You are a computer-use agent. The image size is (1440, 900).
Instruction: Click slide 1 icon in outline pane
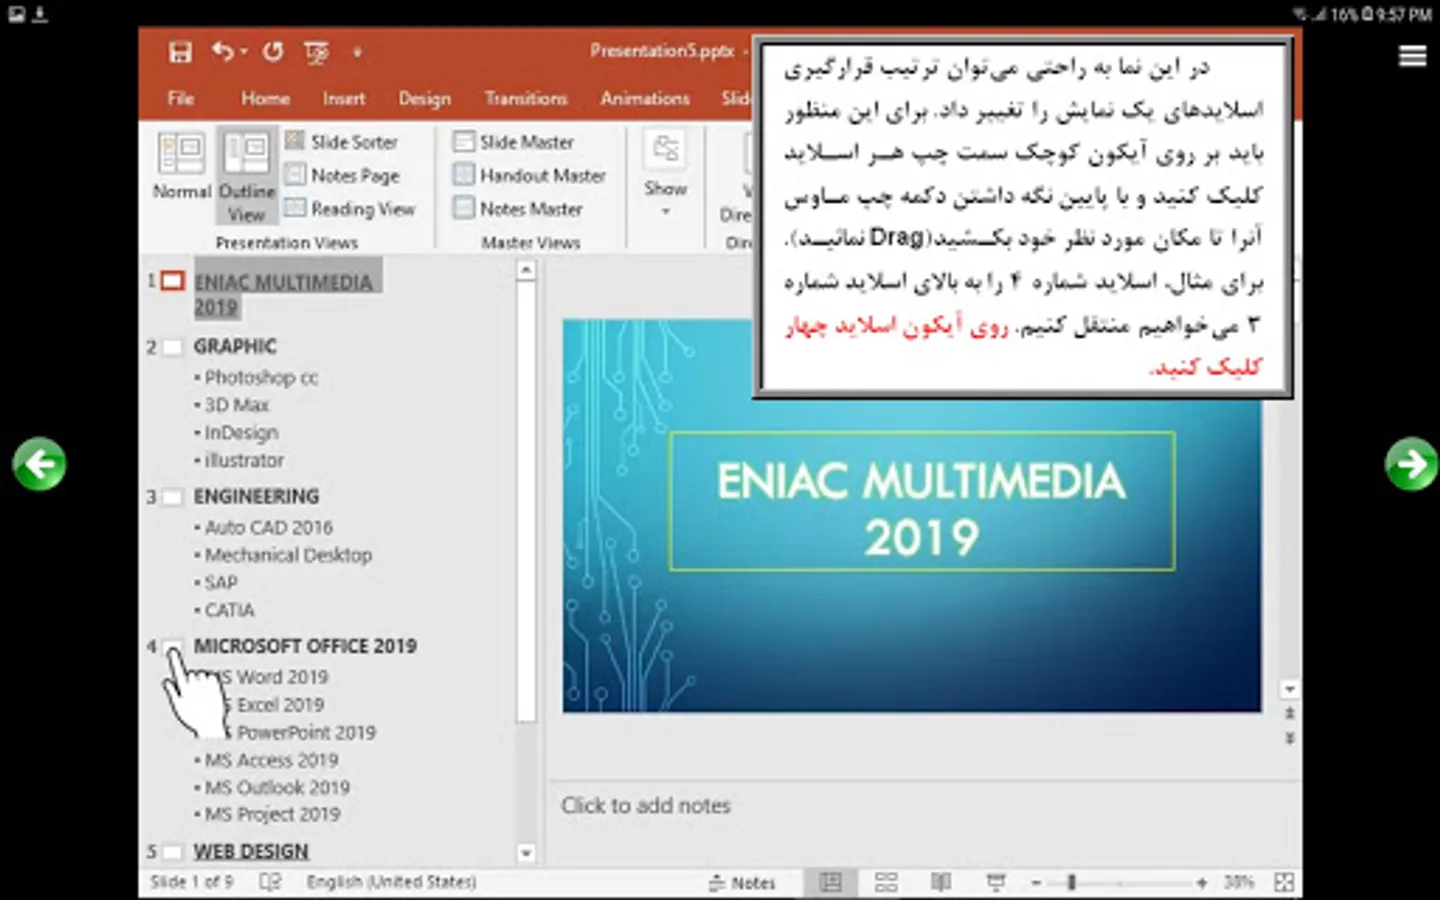(173, 281)
